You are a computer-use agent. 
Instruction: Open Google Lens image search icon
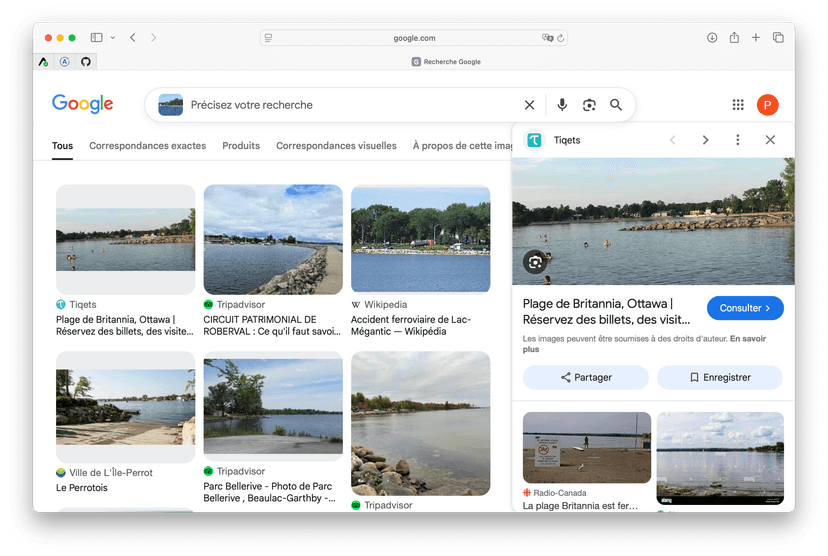[589, 105]
